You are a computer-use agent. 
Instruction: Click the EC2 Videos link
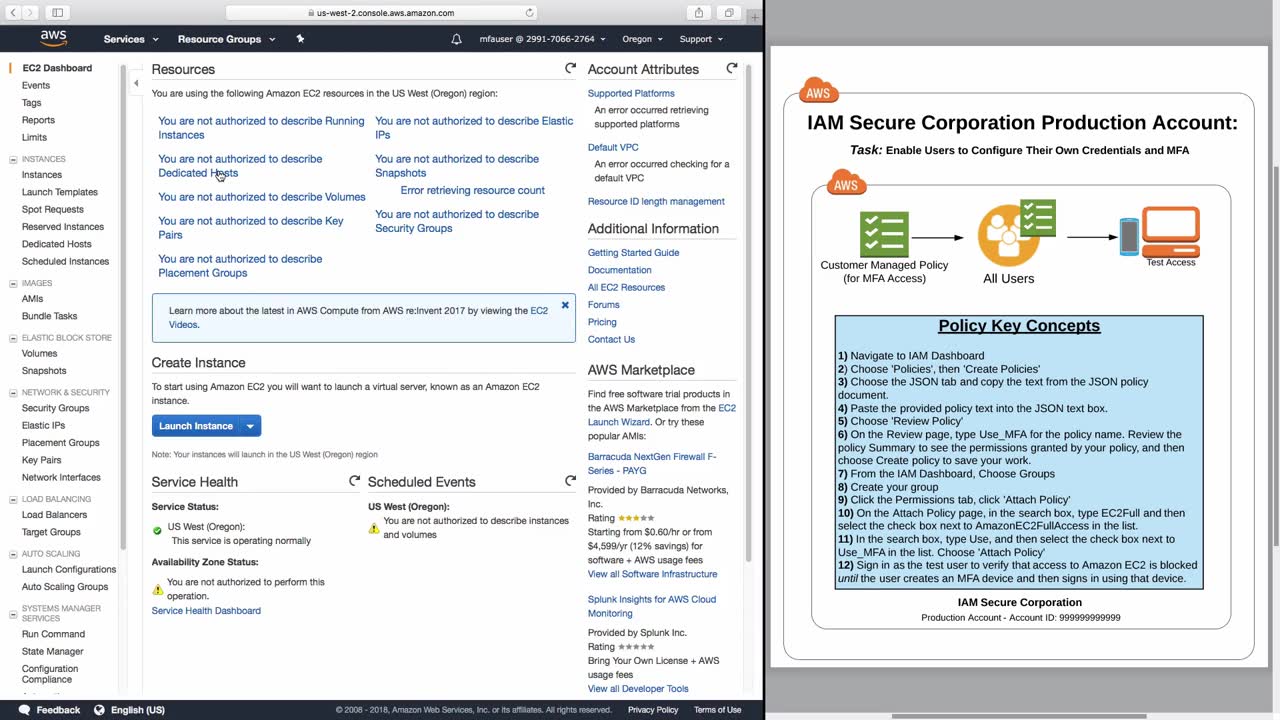coord(539,311)
